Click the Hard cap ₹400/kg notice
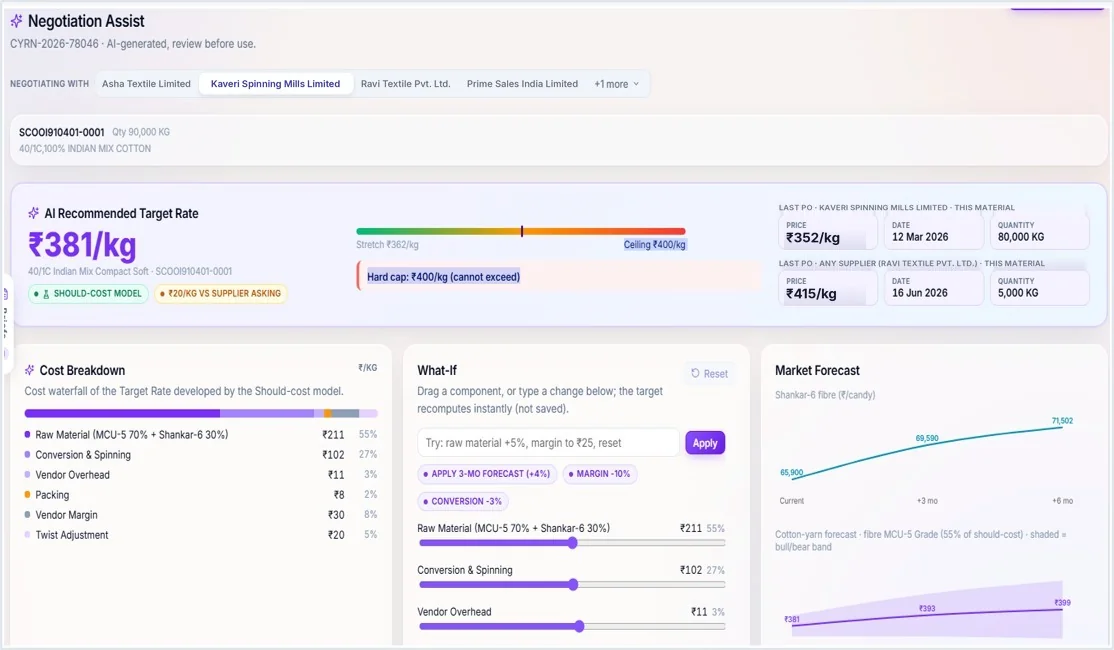The image size is (1114, 650). click(x=558, y=277)
